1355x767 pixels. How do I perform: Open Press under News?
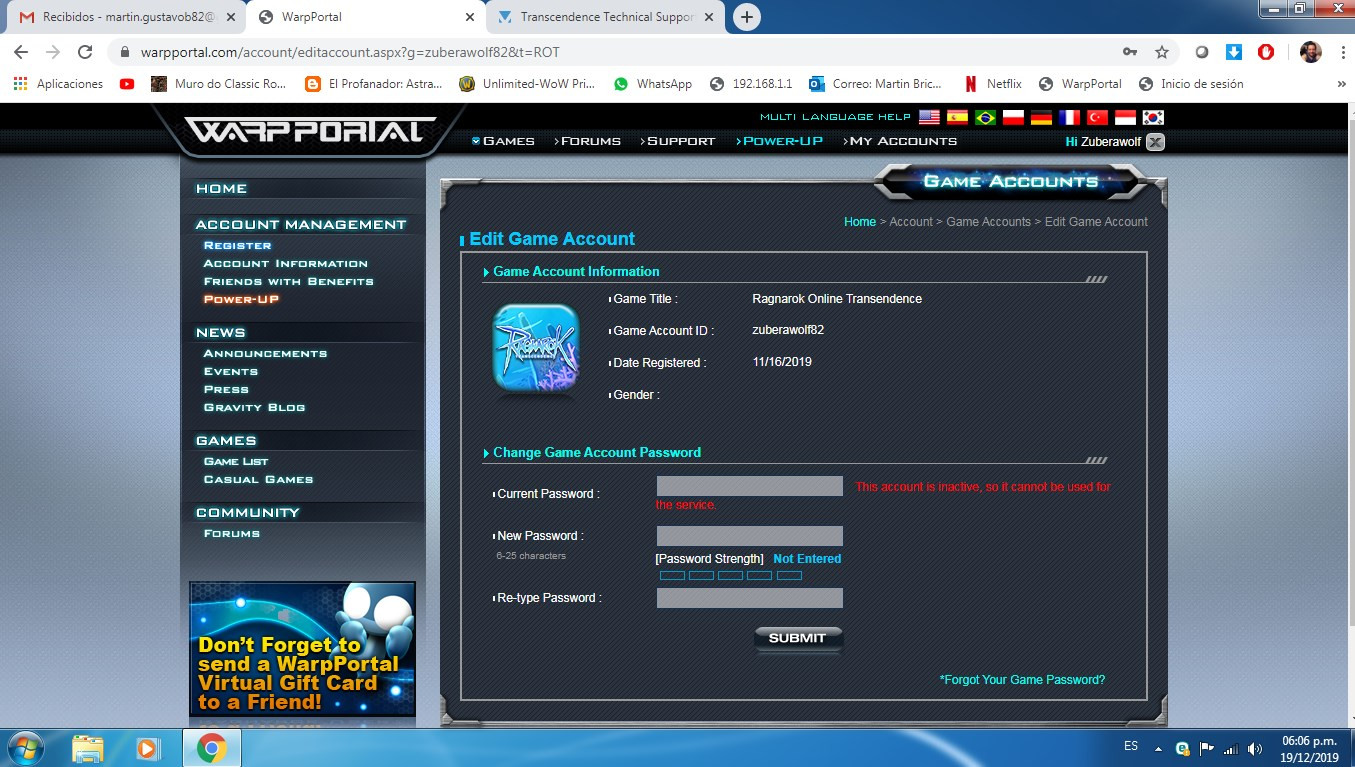point(226,389)
